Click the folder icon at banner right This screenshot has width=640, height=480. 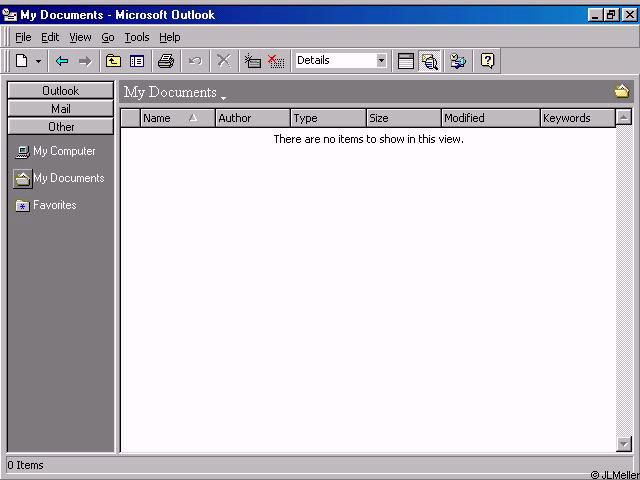(x=622, y=91)
